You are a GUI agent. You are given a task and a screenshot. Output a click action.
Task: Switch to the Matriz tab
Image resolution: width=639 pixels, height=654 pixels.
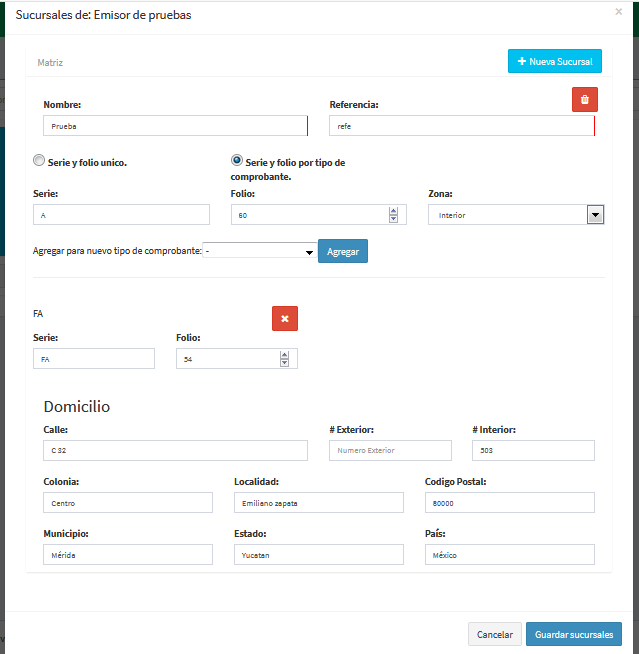click(x=51, y=62)
